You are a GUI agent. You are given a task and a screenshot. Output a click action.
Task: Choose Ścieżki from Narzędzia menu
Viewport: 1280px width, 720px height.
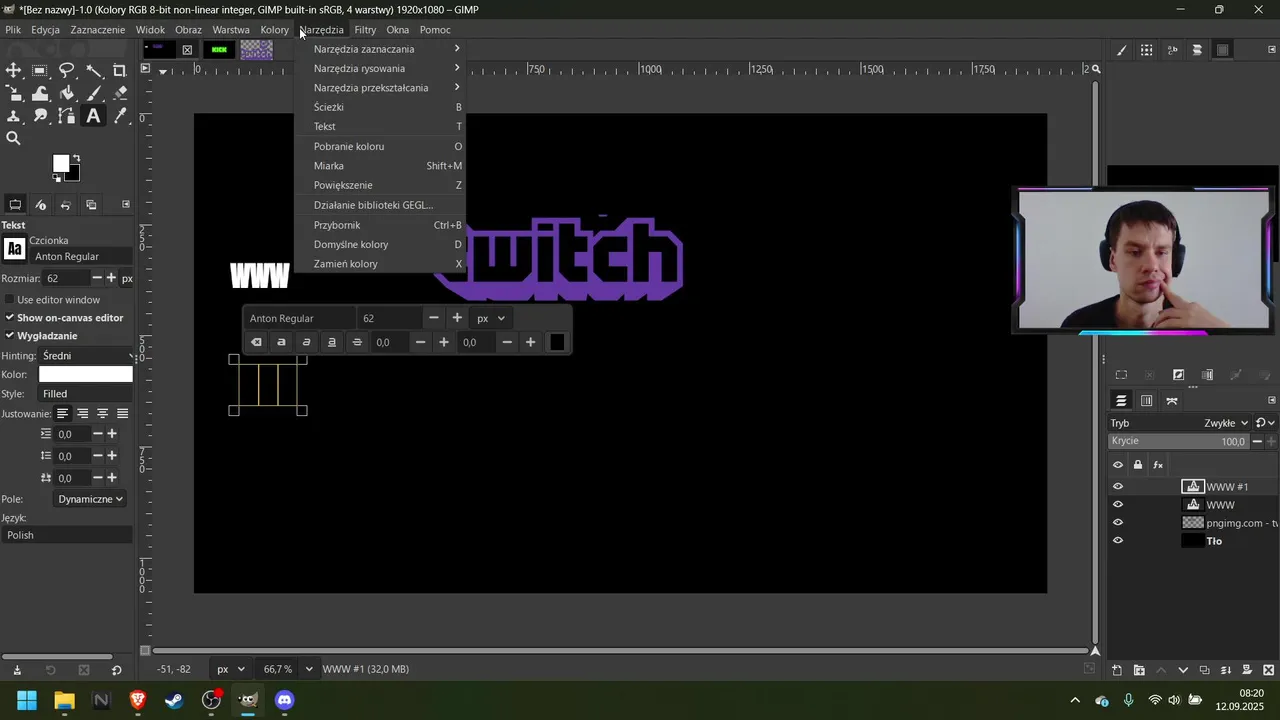(x=381, y=107)
